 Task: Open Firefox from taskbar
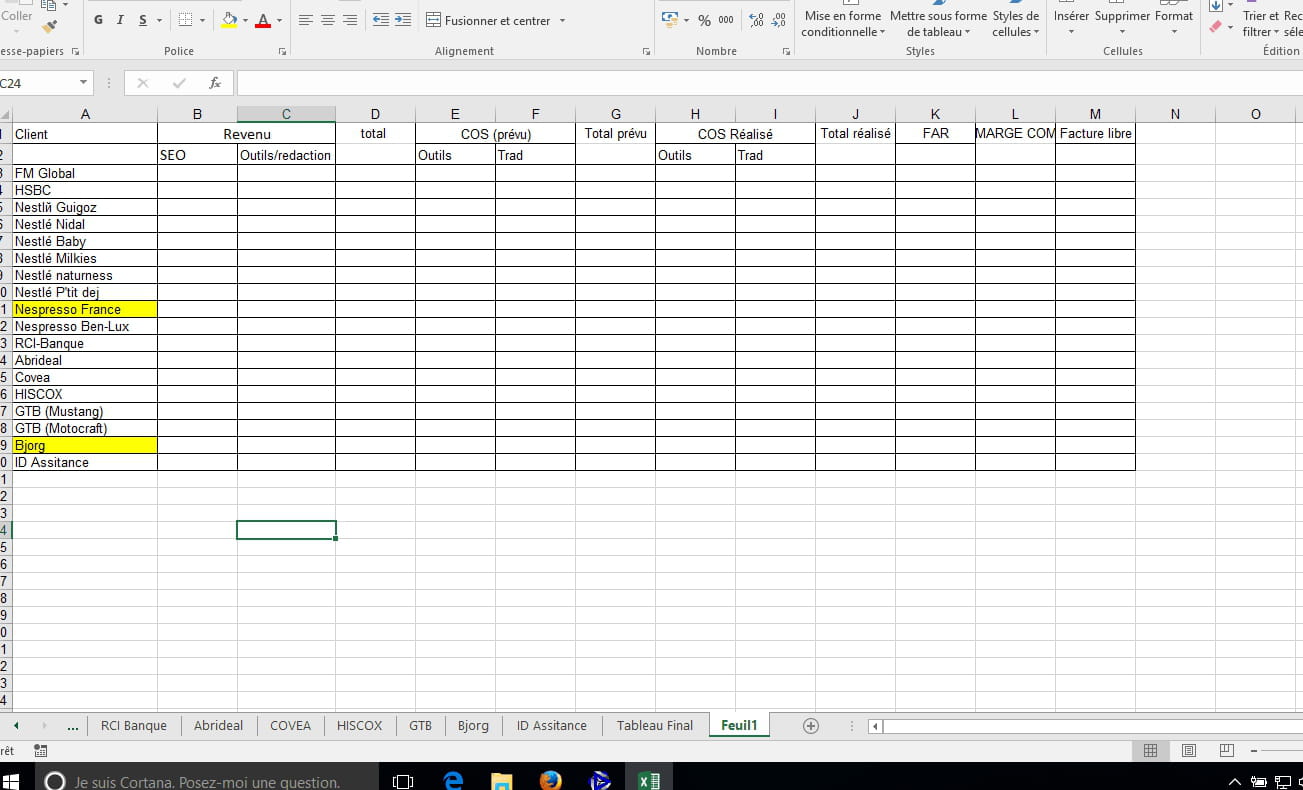(x=551, y=781)
